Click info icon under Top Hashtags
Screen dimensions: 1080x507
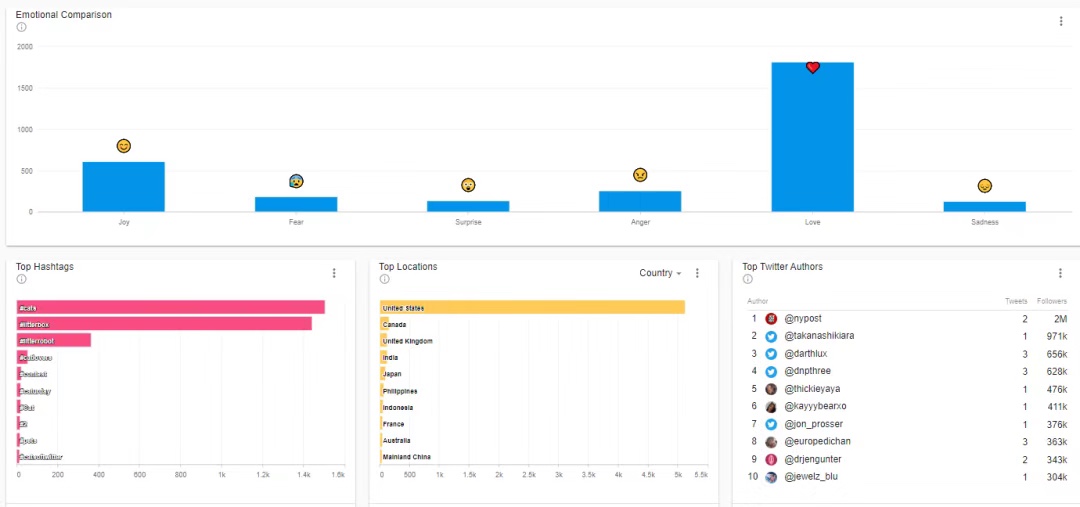point(21,280)
